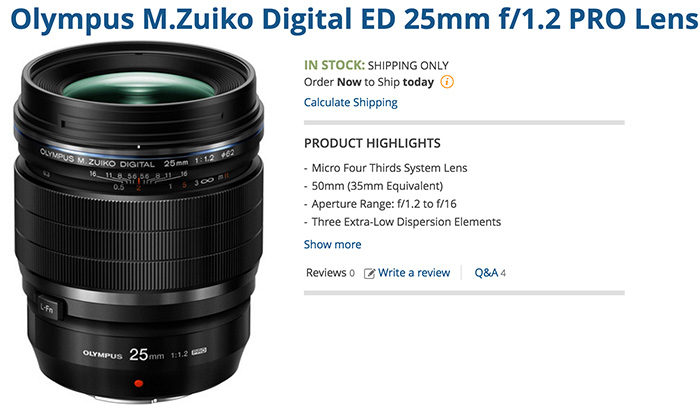Image resolution: width=700 pixels, height=414 pixels.
Task: Click the L-Fn button on lens image
Action: coord(48,308)
